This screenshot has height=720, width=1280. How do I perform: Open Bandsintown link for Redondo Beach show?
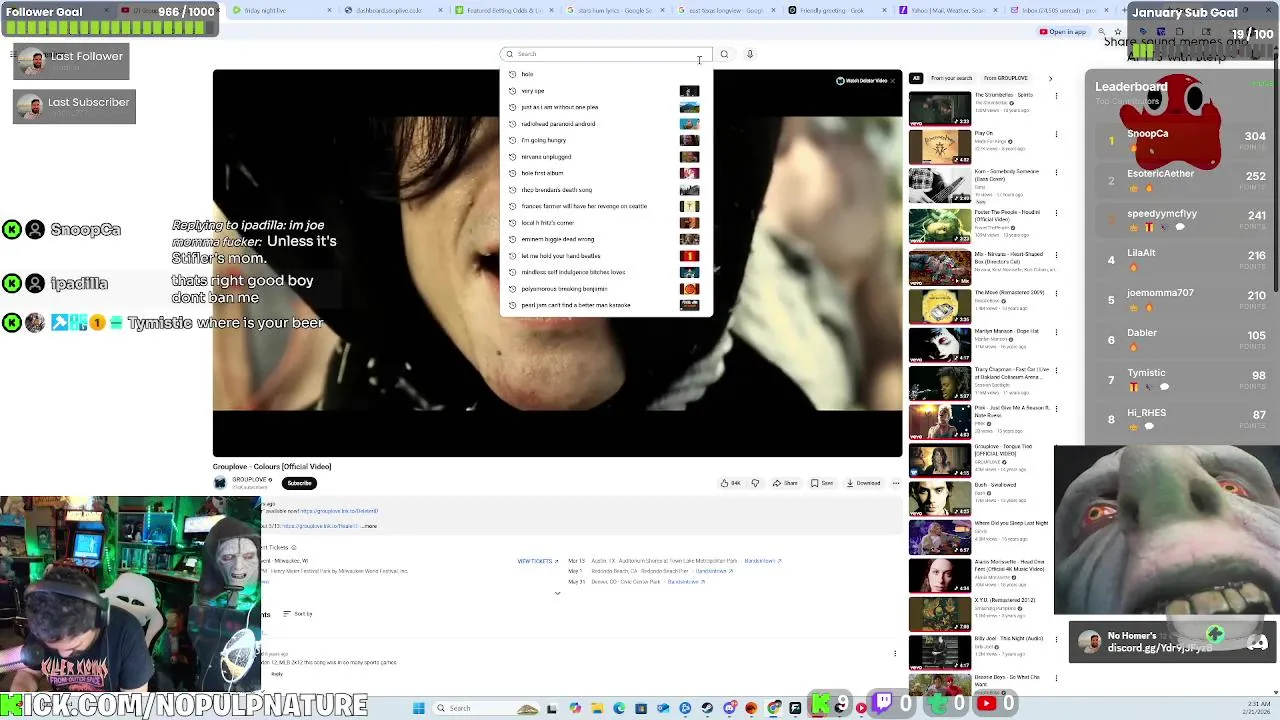coord(715,571)
